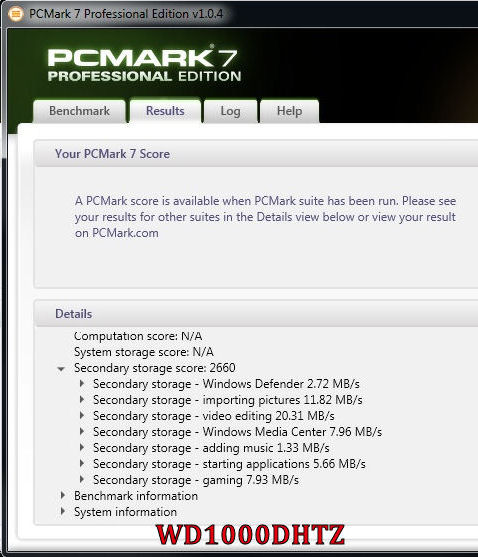Expand the Windows Defender 2.72 MB/s entry
Viewport: 478px width, 557px height.
[82, 384]
